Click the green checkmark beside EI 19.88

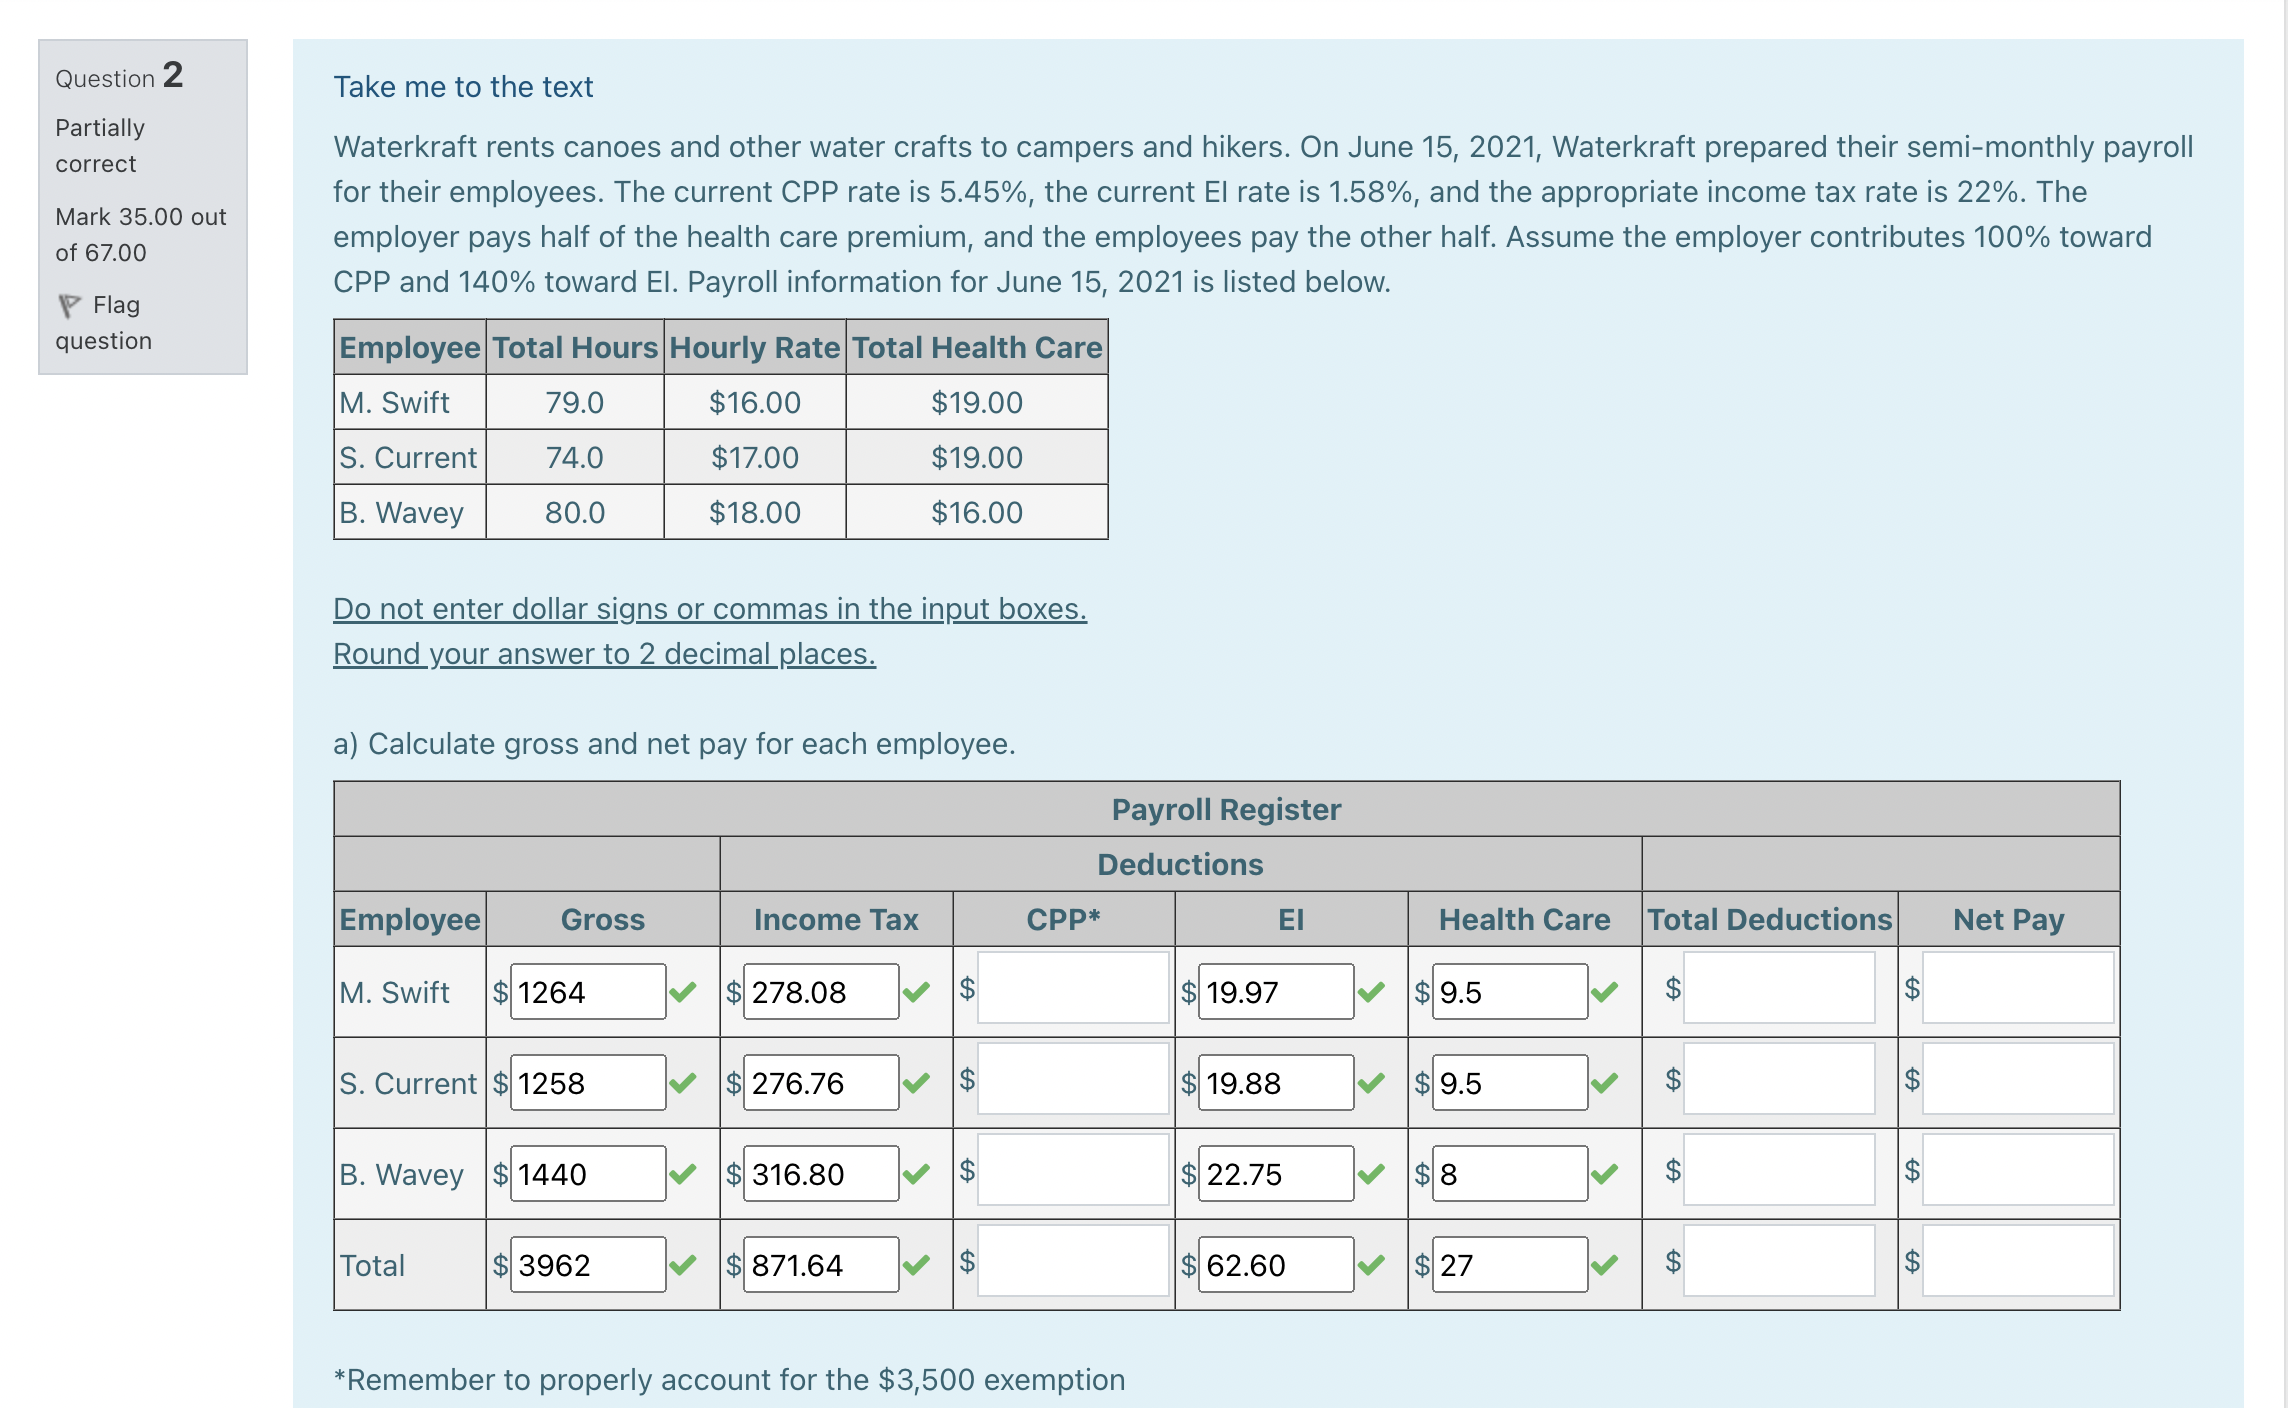[1371, 1083]
